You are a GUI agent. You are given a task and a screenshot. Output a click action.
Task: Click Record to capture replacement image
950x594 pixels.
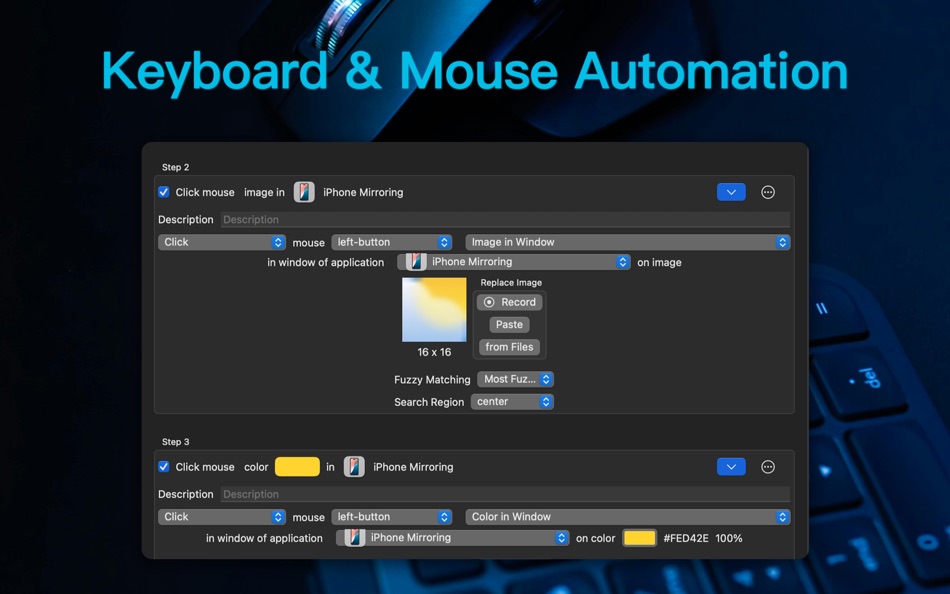click(510, 302)
